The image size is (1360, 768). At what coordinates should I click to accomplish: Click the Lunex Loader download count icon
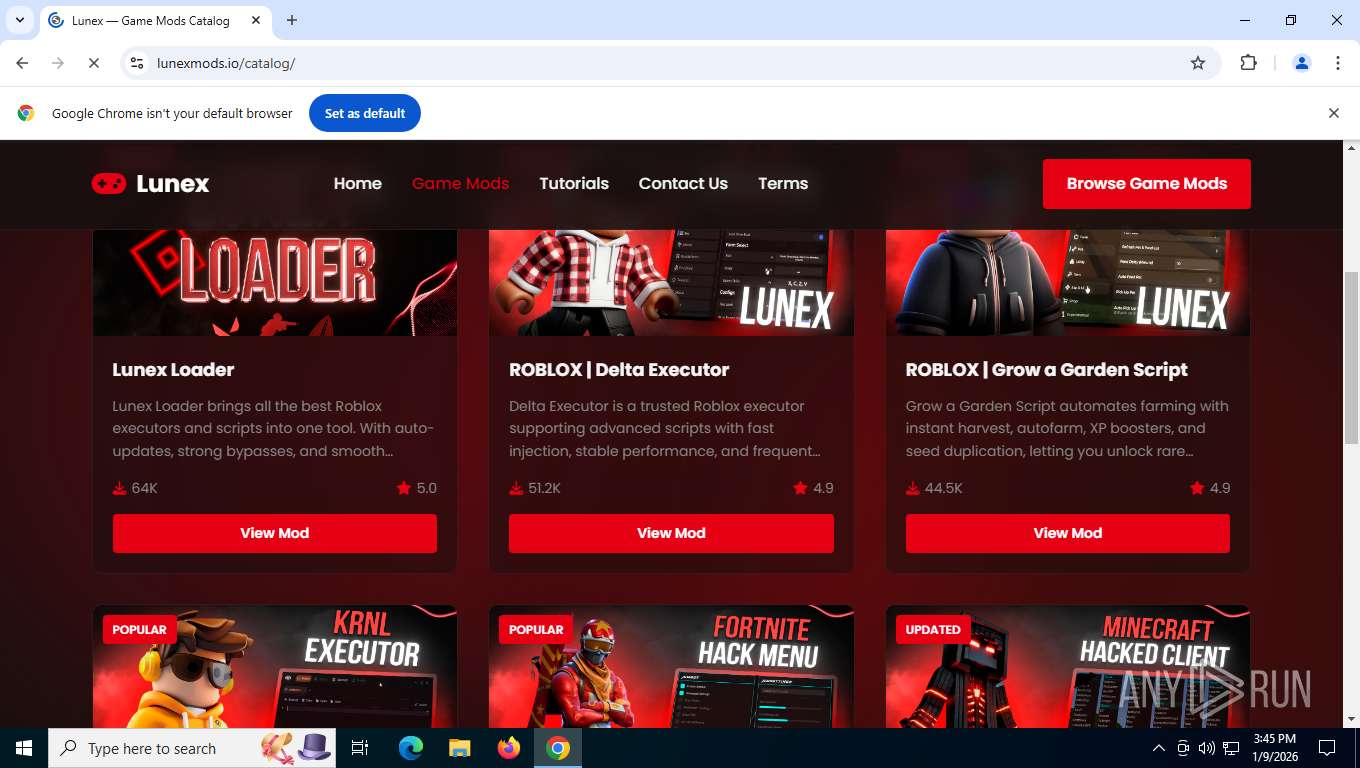(x=119, y=488)
